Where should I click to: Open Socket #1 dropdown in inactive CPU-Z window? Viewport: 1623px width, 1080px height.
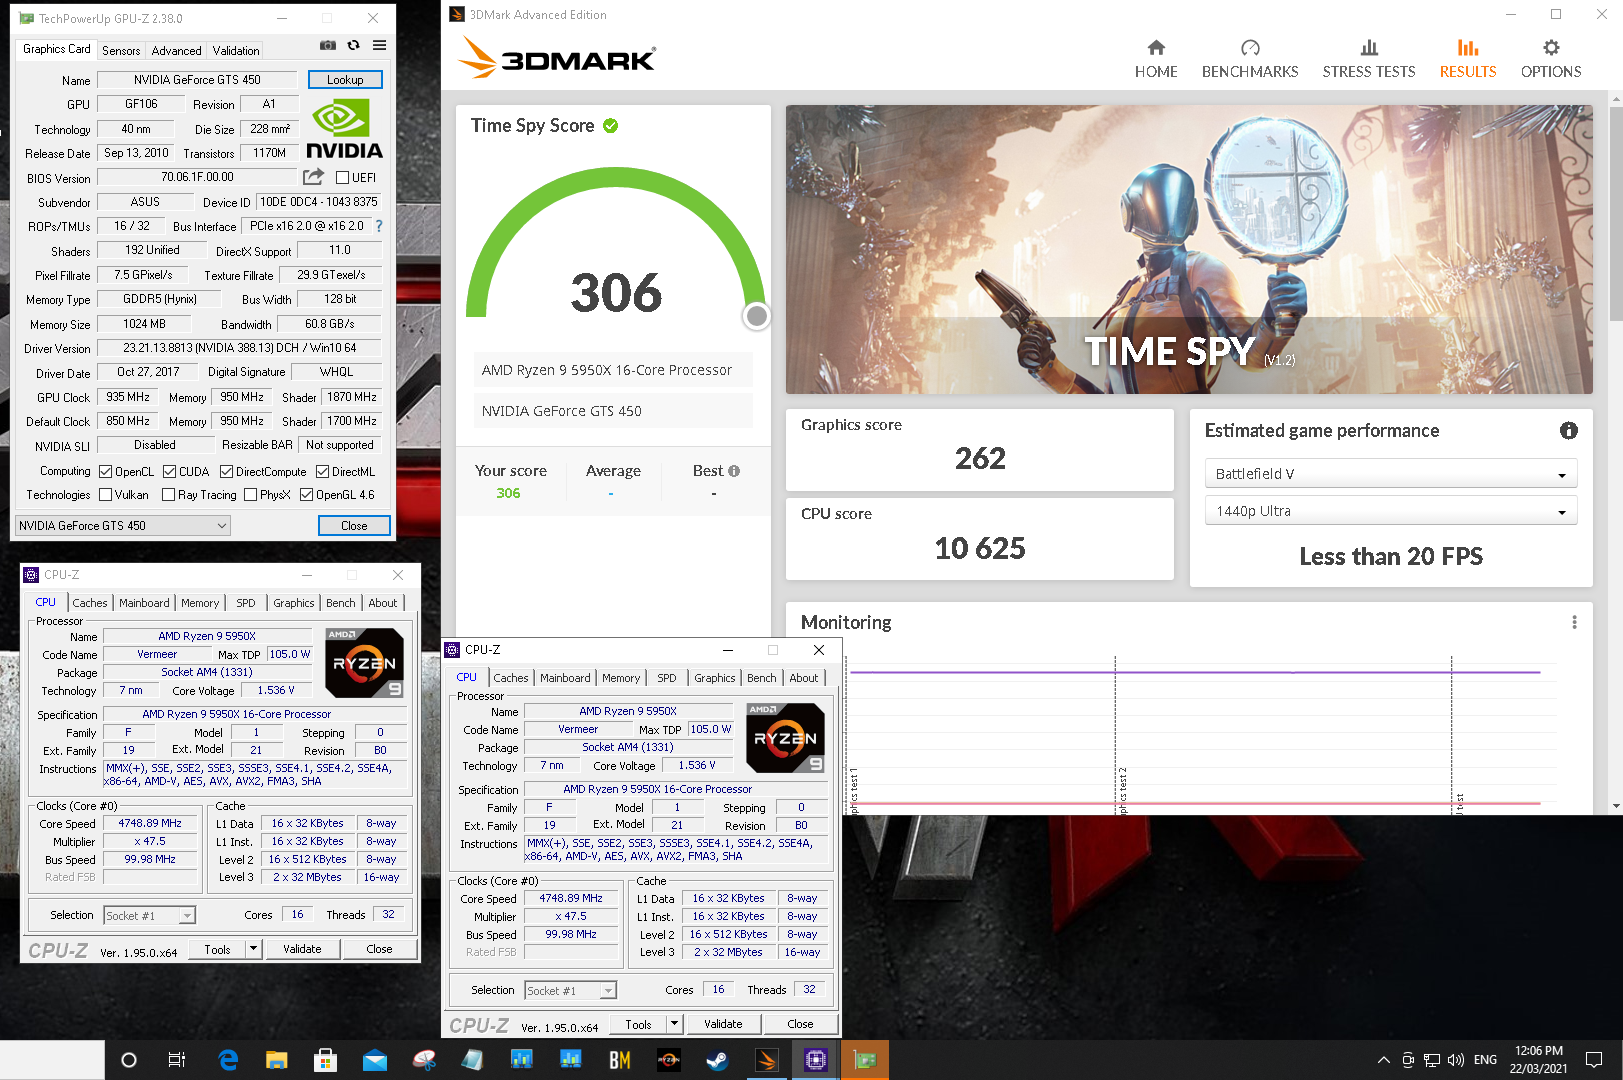pos(149,916)
